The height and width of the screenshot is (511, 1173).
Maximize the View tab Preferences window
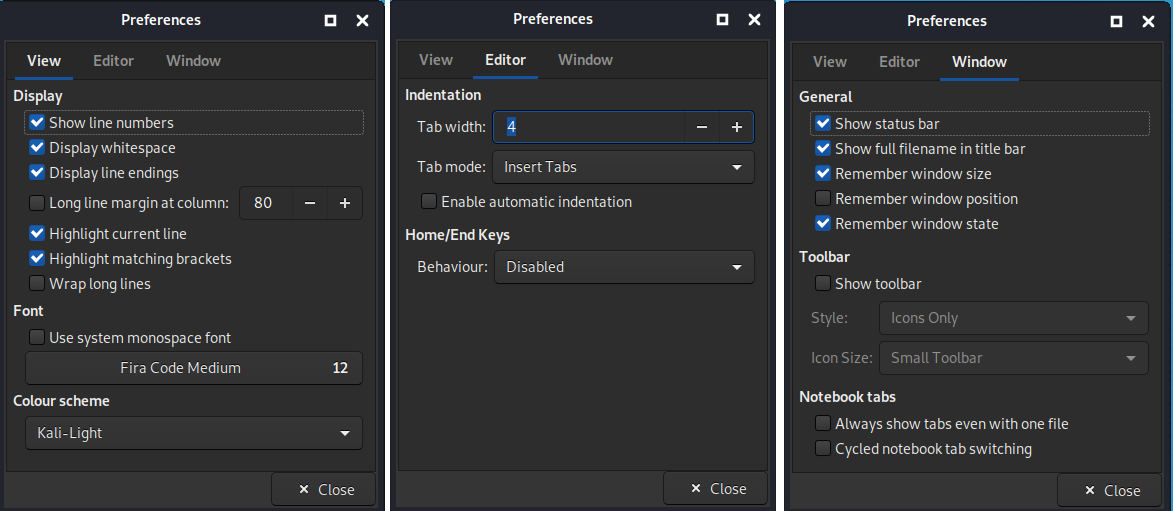pyautogui.click(x=331, y=20)
